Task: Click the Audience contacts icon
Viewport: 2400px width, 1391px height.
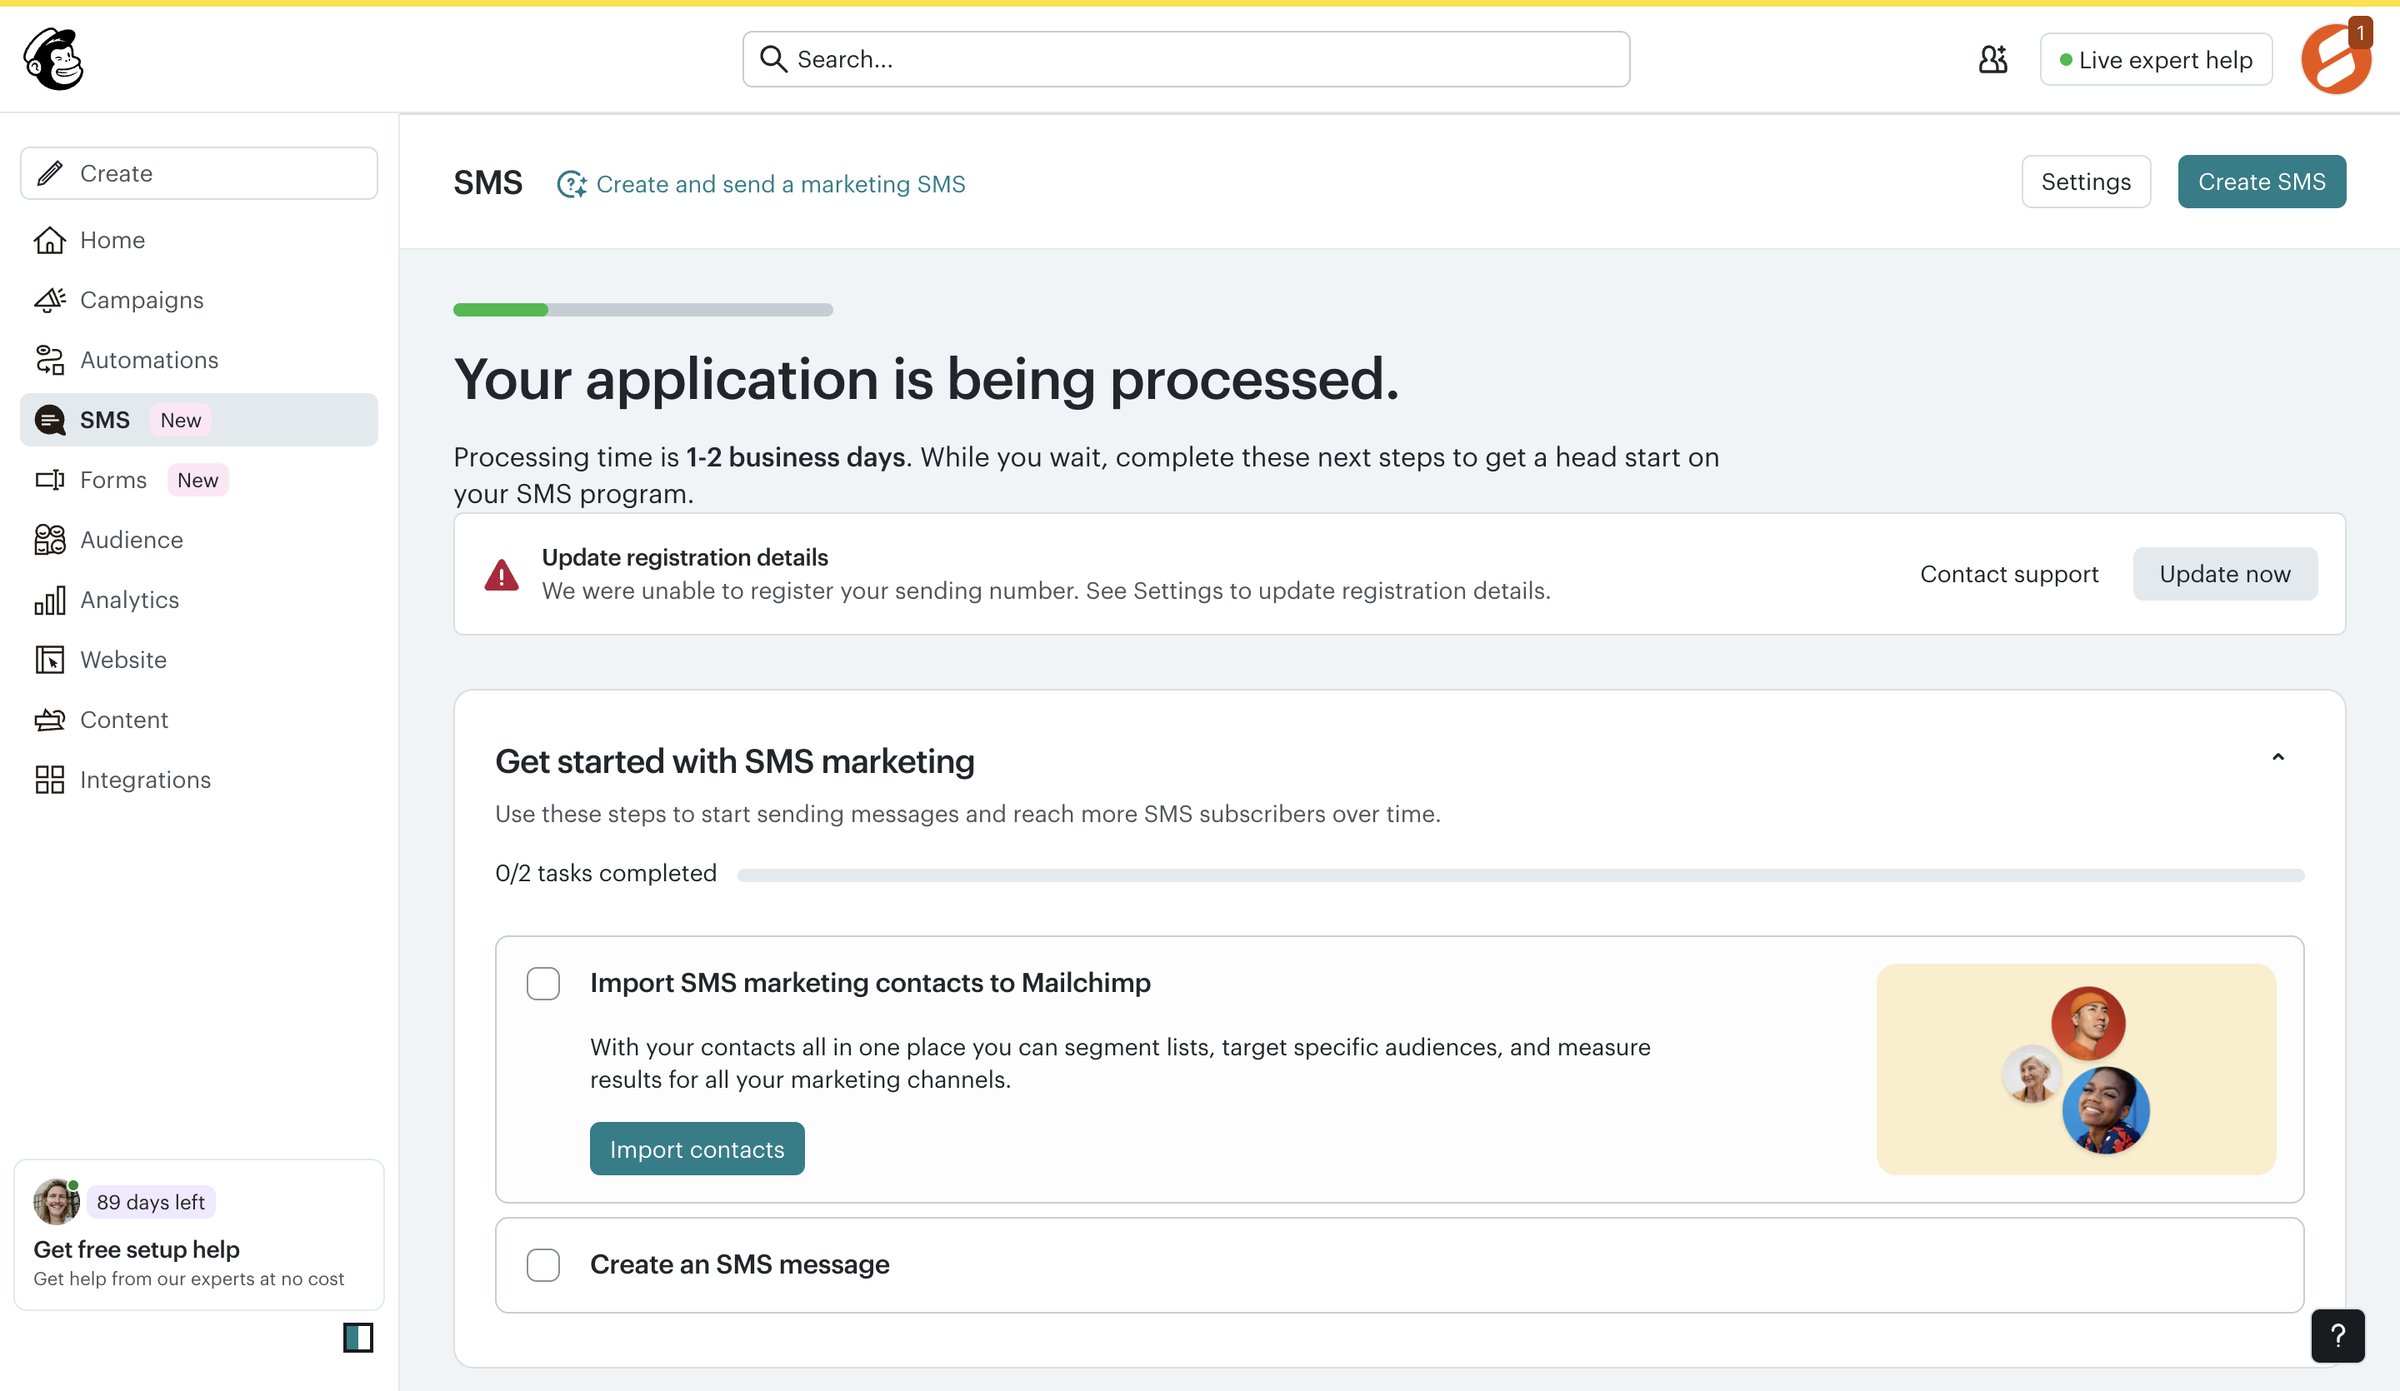Action: [50, 540]
